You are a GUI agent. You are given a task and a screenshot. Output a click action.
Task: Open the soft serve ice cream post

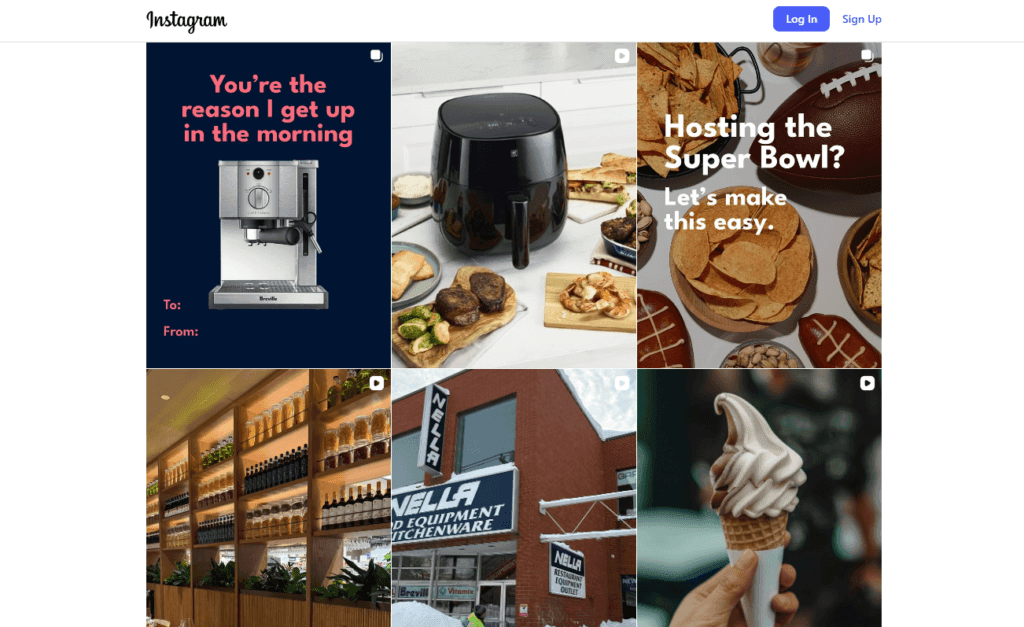[x=759, y=498]
